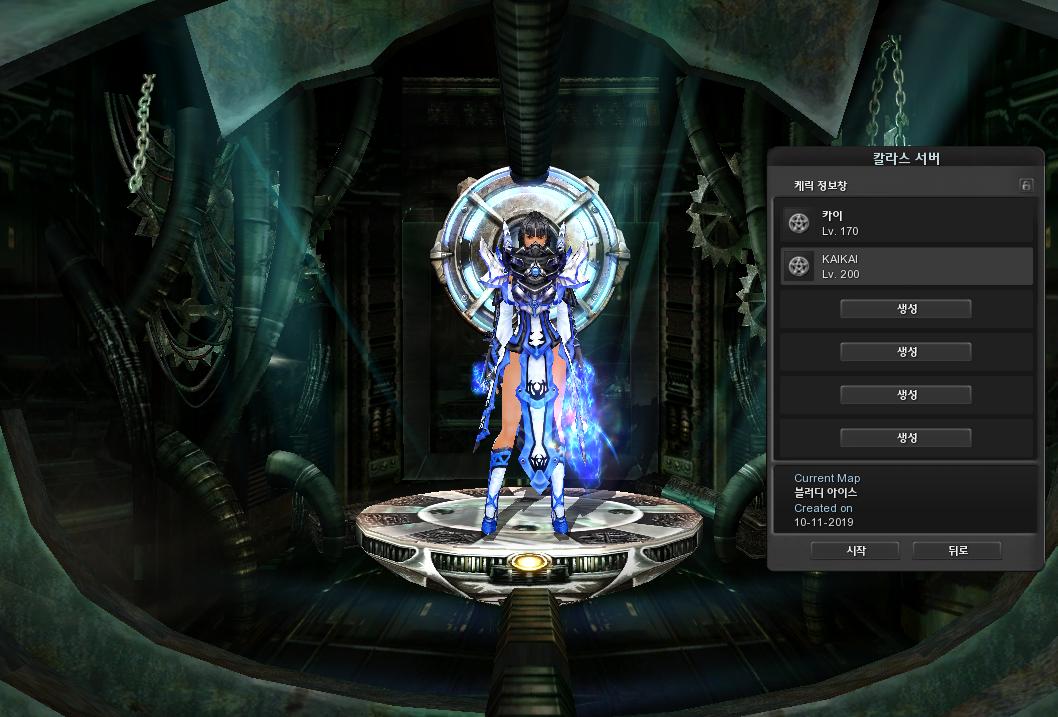Select the 카이 Lv. 170 character entry
This screenshot has height=717, width=1058.
pyautogui.click(x=905, y=222)
